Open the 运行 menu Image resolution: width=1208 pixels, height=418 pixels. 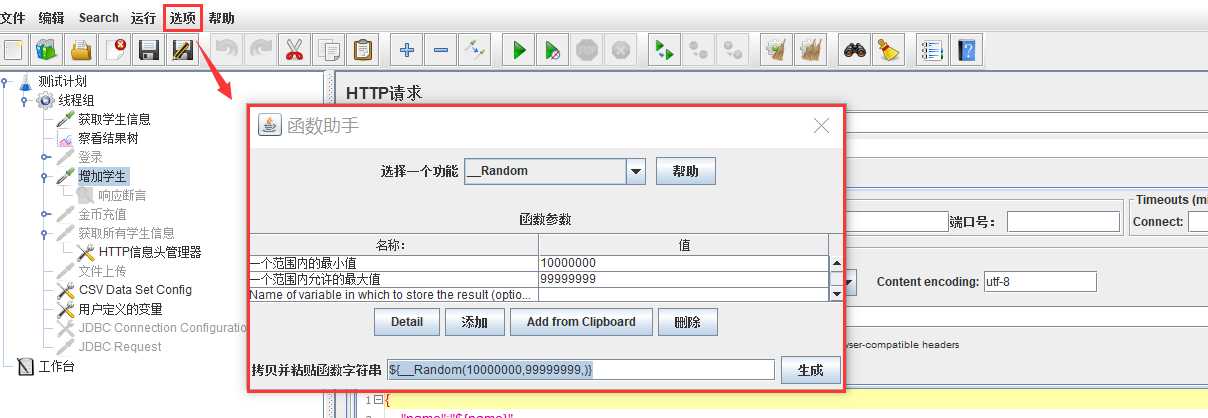click(x=143, y=17)
